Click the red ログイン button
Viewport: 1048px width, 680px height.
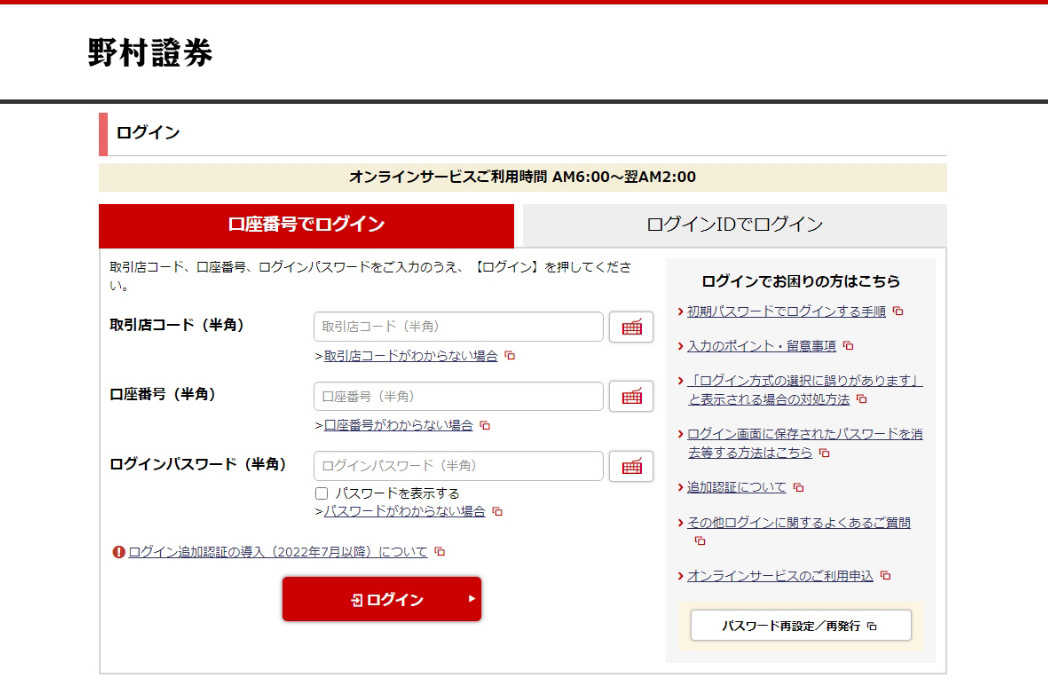click(382, 599)
